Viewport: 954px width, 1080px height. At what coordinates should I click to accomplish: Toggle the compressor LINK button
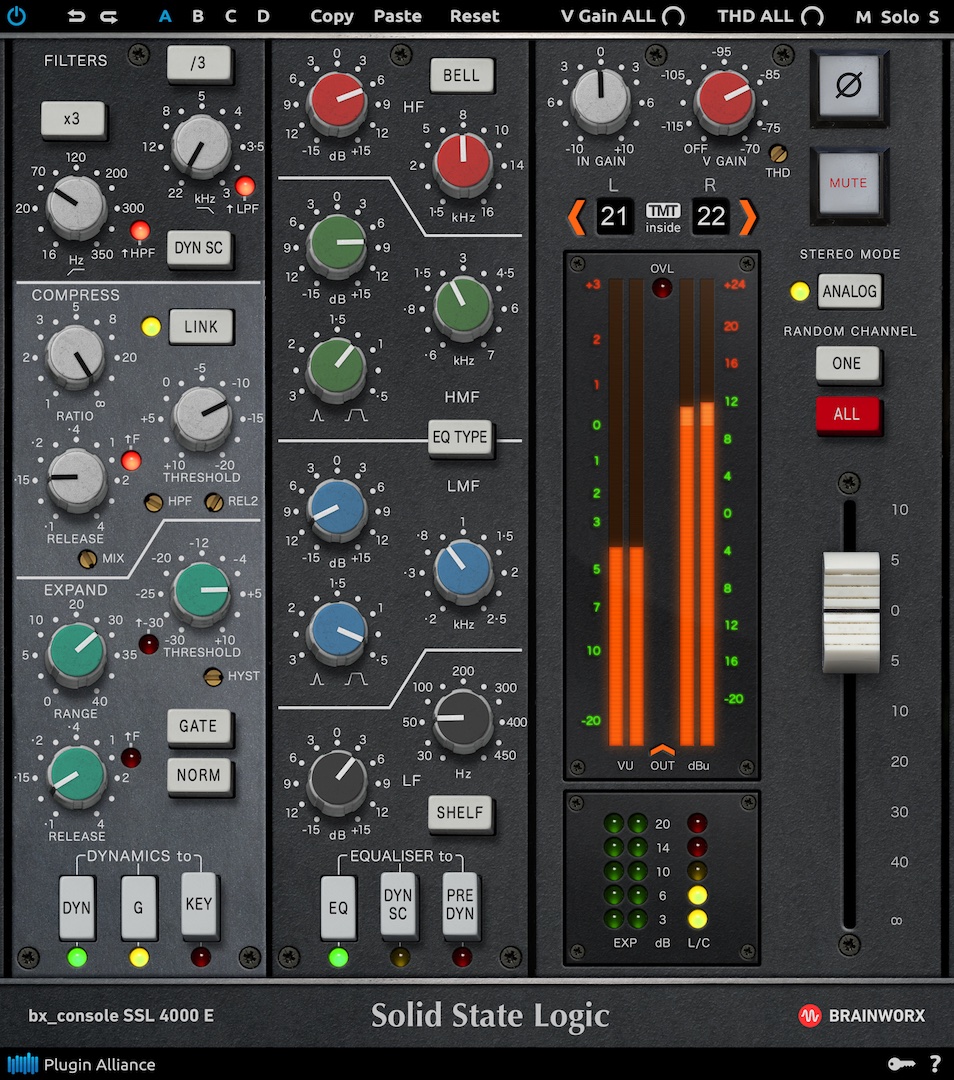pos(200,326)
